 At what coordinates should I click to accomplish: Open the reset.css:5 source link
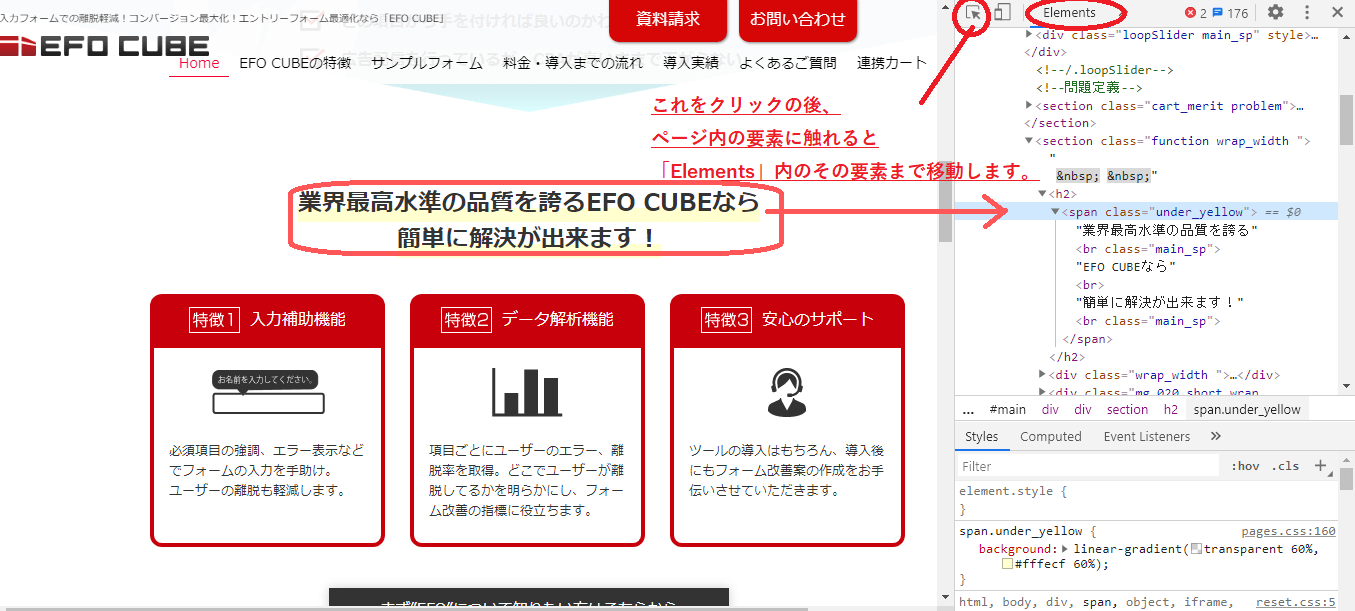tap(1296, 602)
